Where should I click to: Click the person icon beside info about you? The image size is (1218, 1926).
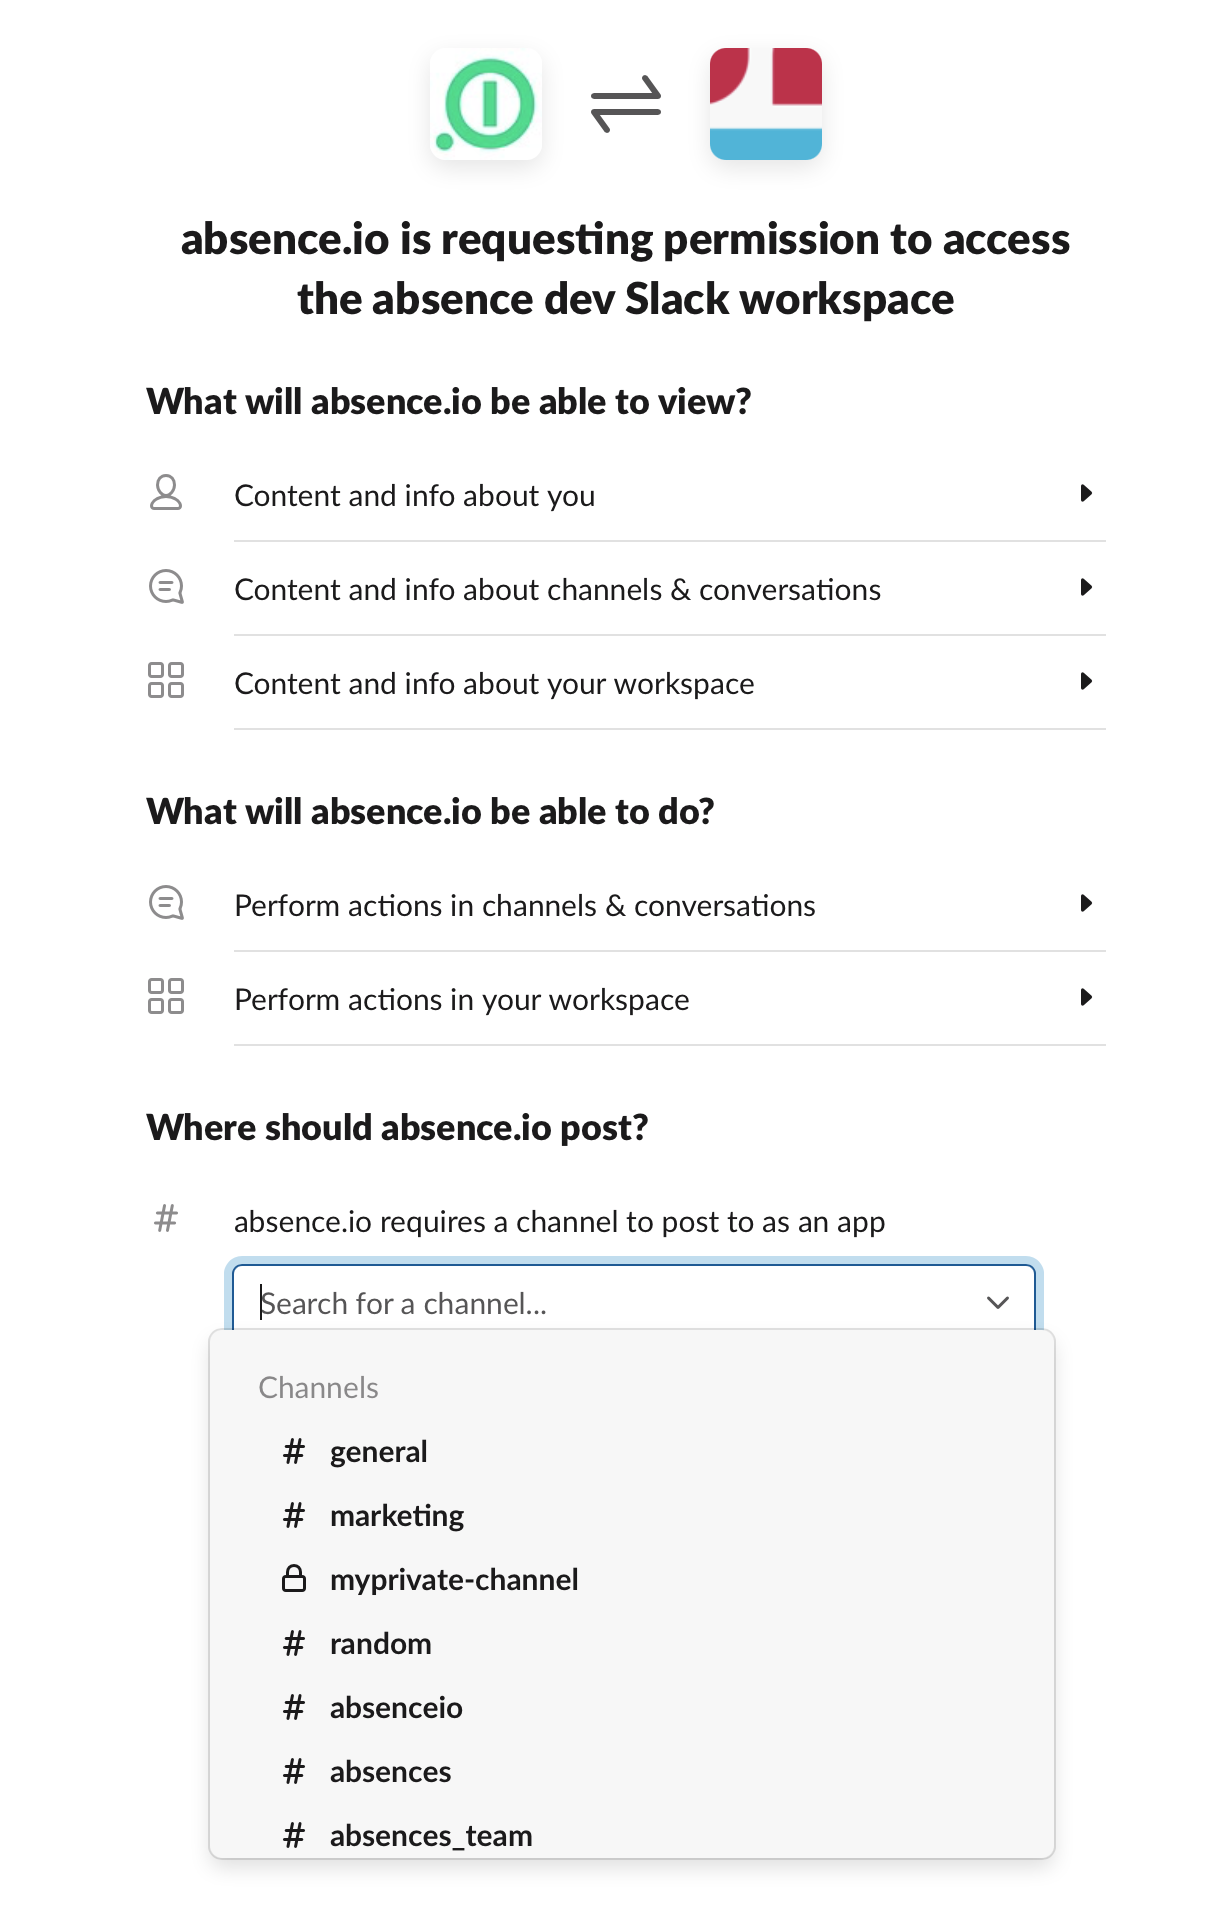point(166,493)
